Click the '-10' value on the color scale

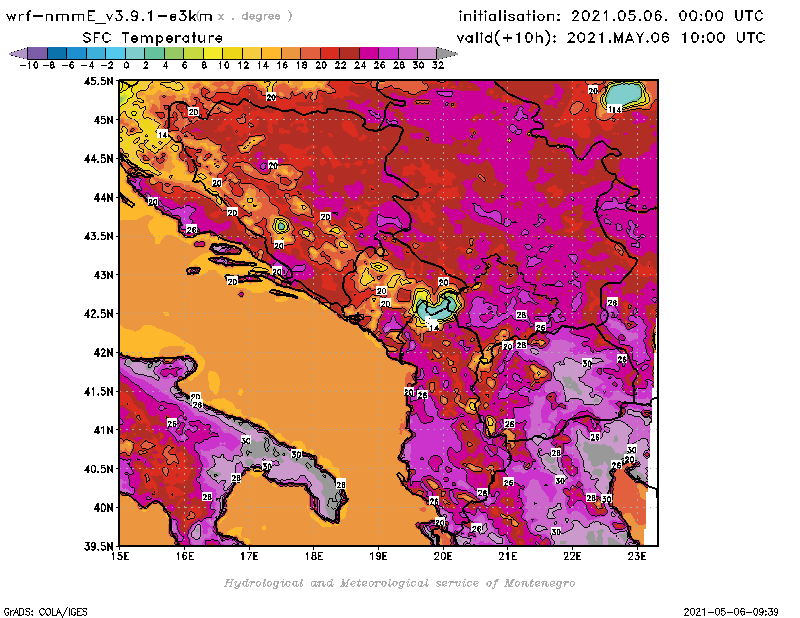tap(29, 65)
